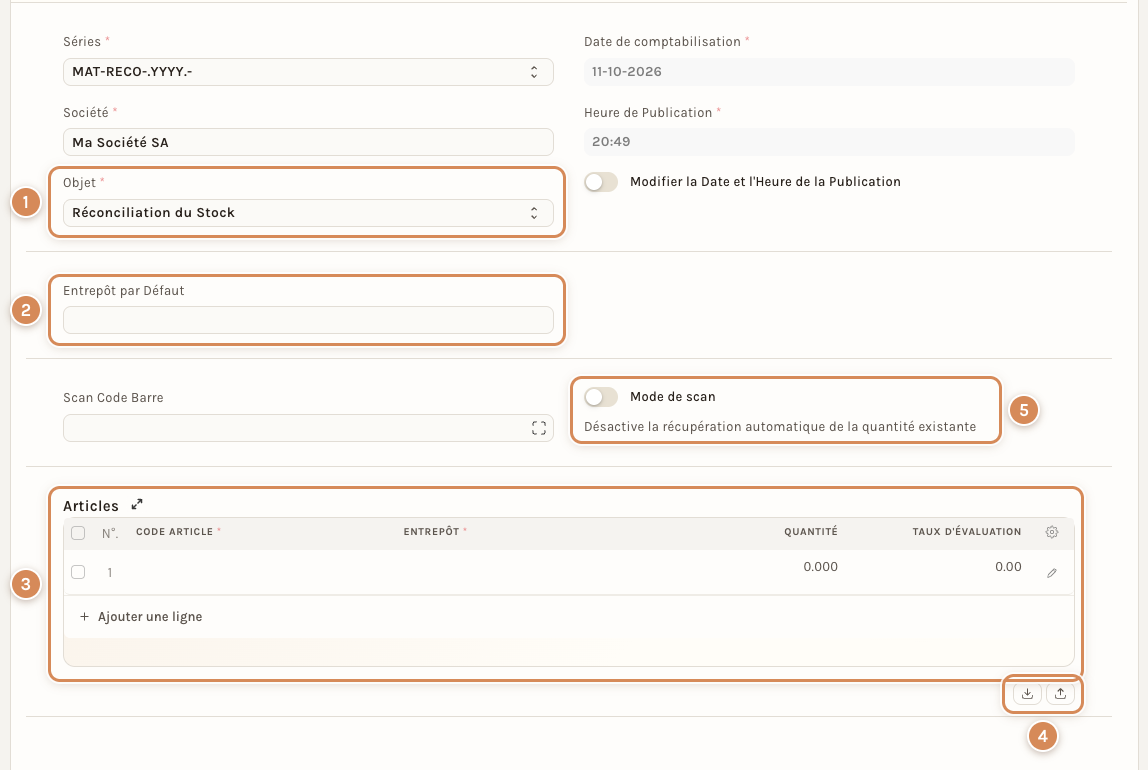Click the TAUX D'ÉVALUATION column header
Image resolution: width=1148 pixels, height=770 pixels.
click(x=966, y=532)
